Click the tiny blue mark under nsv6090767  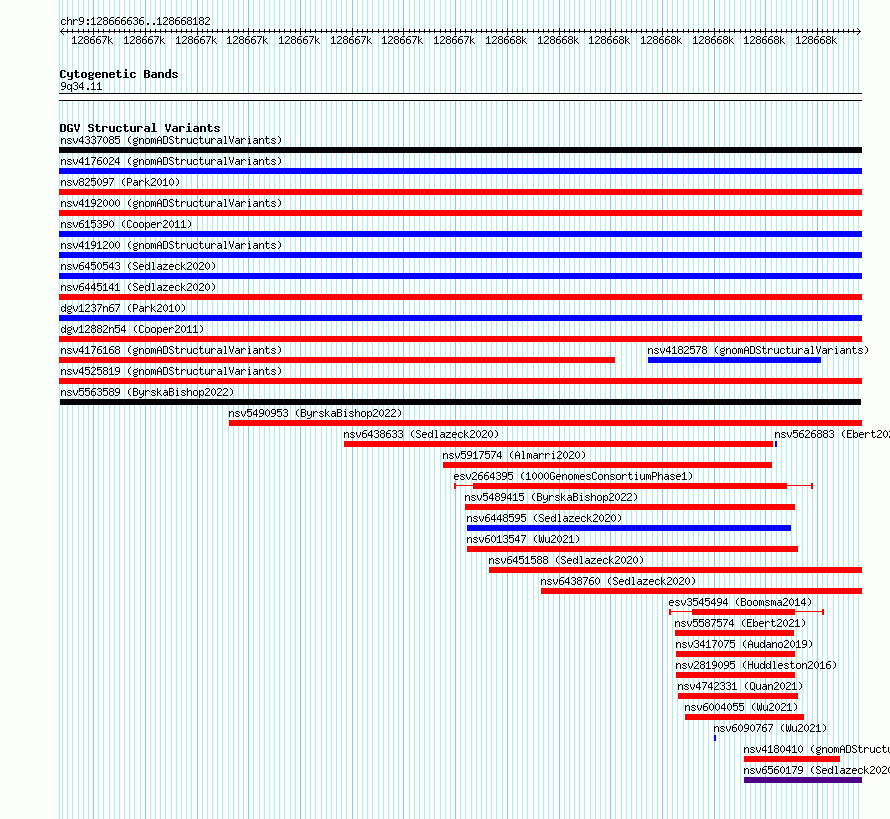715,738
